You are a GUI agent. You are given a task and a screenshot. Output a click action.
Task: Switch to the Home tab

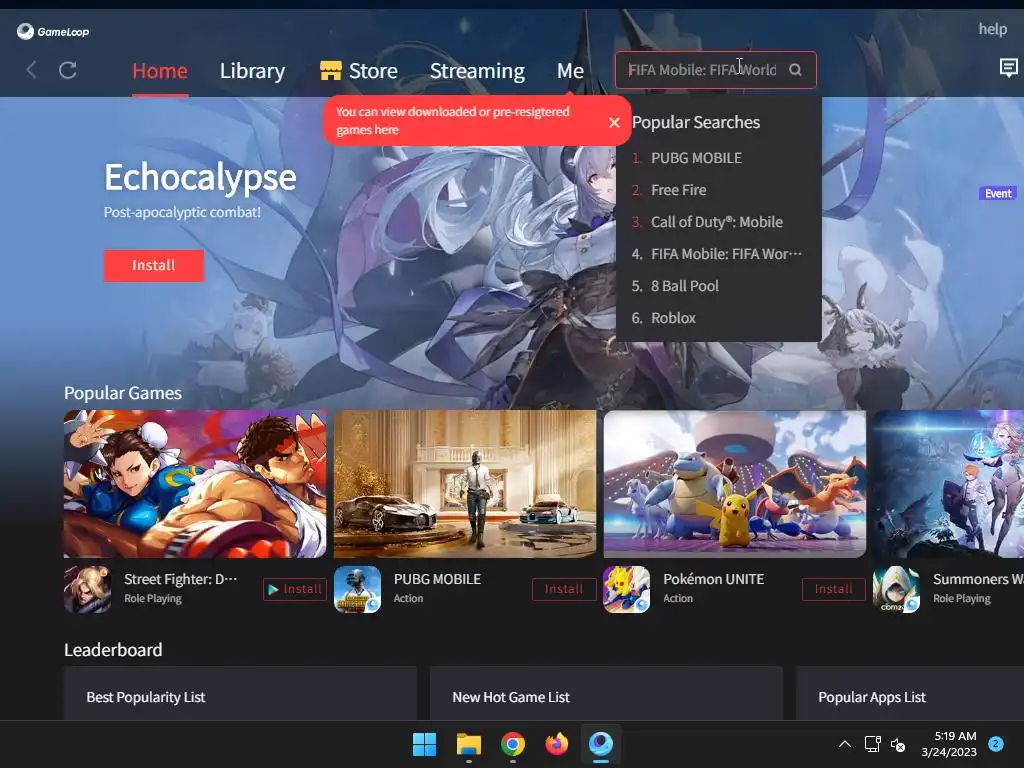(159, 71)
